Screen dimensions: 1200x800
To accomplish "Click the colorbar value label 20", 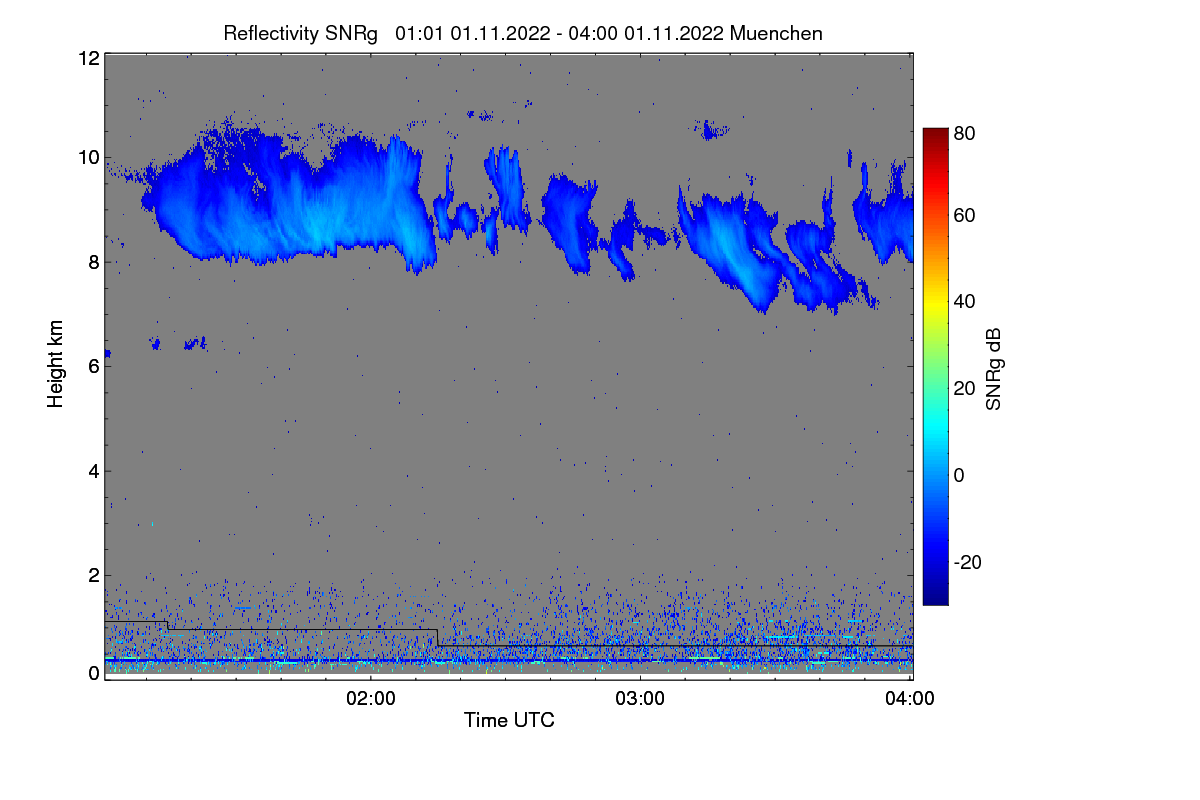I will click(x=964, y=389).
